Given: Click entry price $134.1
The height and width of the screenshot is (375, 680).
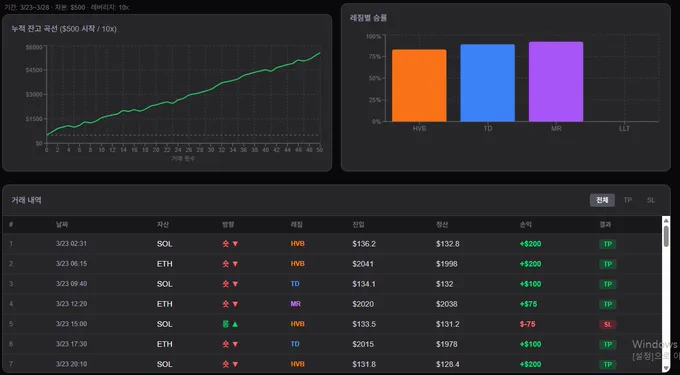Looking at the screenshot, I should pos(364,284).
